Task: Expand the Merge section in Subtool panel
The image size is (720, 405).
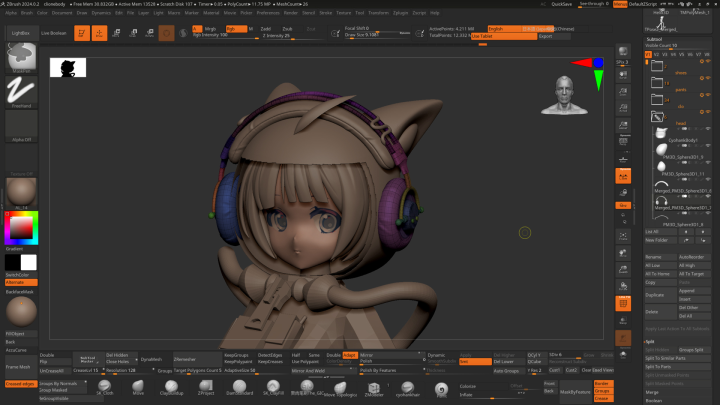Action: pos(652,392)
